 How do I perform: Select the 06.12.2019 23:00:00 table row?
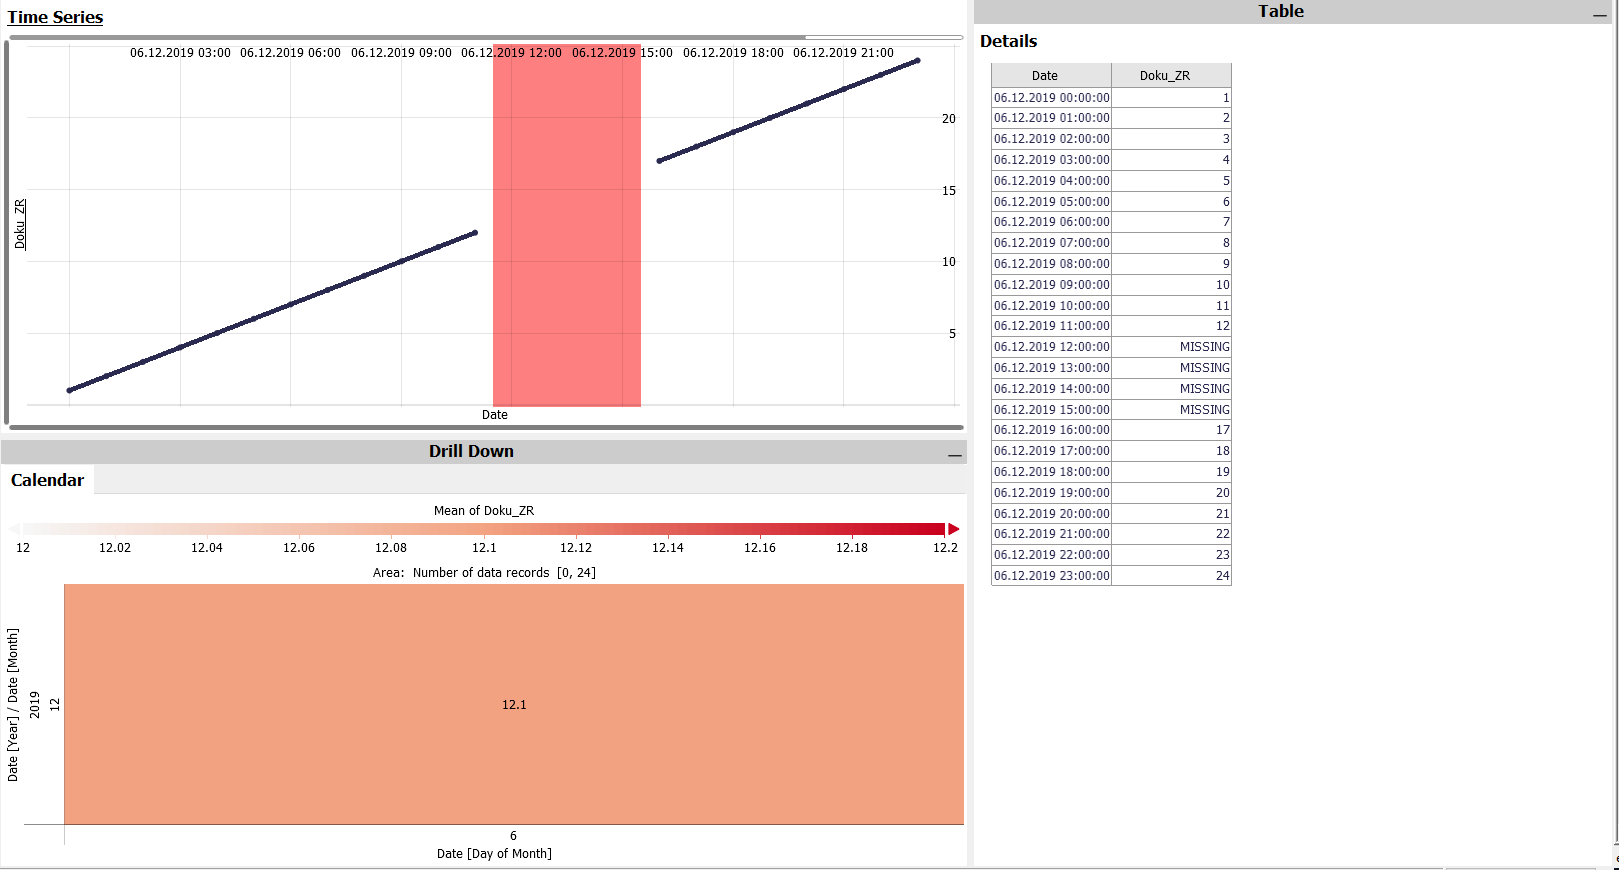pos(1110,576)
